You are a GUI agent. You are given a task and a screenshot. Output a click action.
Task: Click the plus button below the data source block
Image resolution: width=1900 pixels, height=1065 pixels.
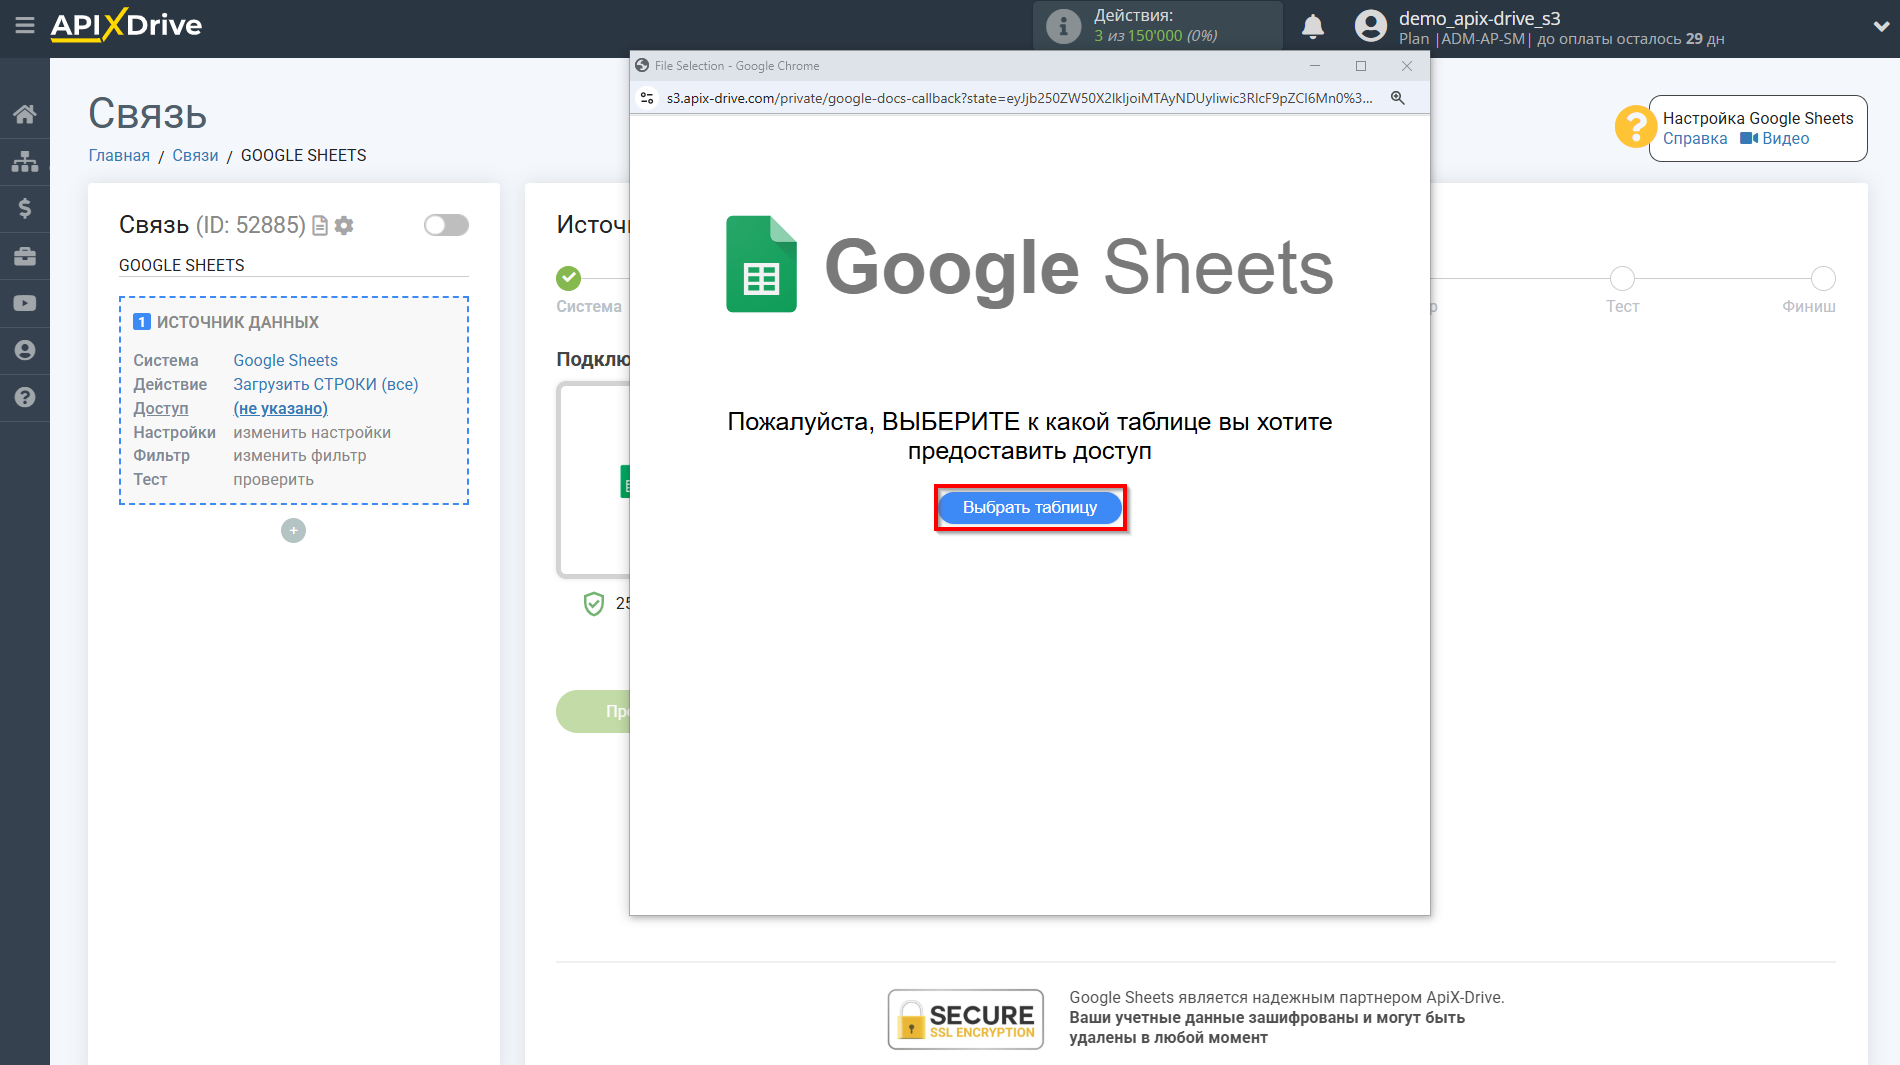[292, 530]
